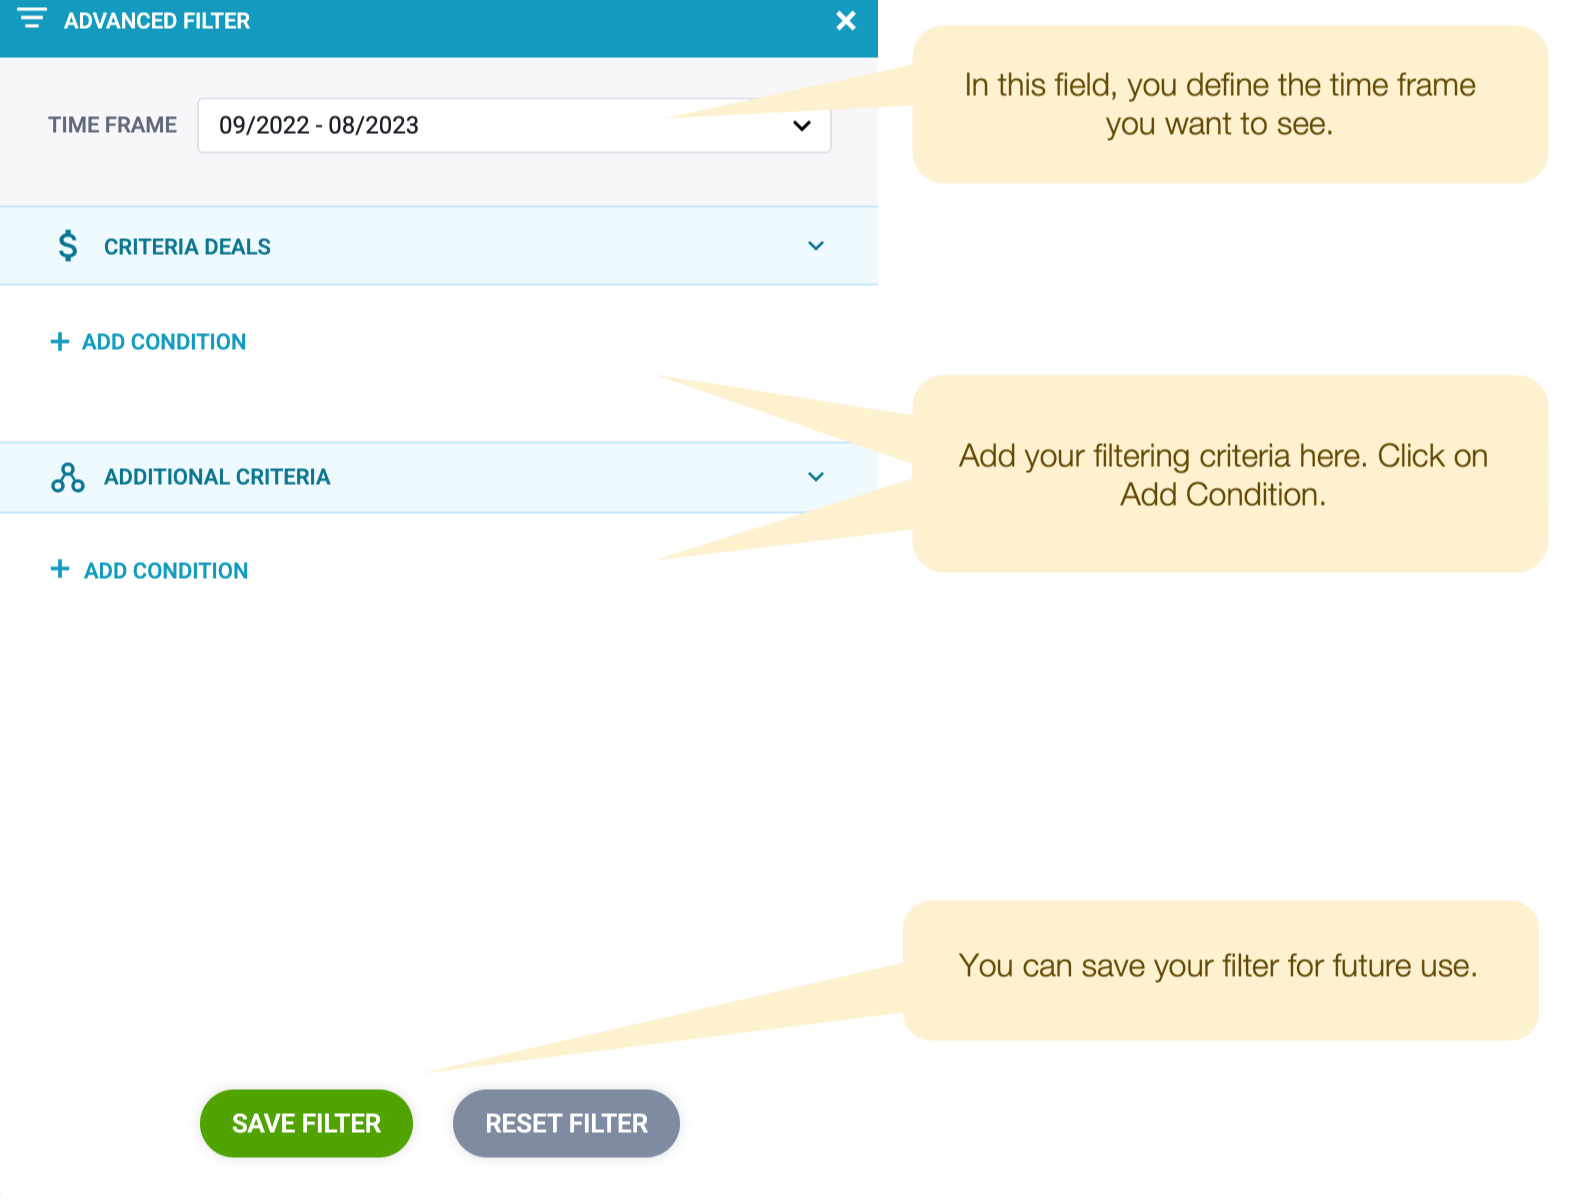Close the Advanced Filter panel
Image resolution: width=1591 pixels, height=1202 pixels.
click(846, 21)
